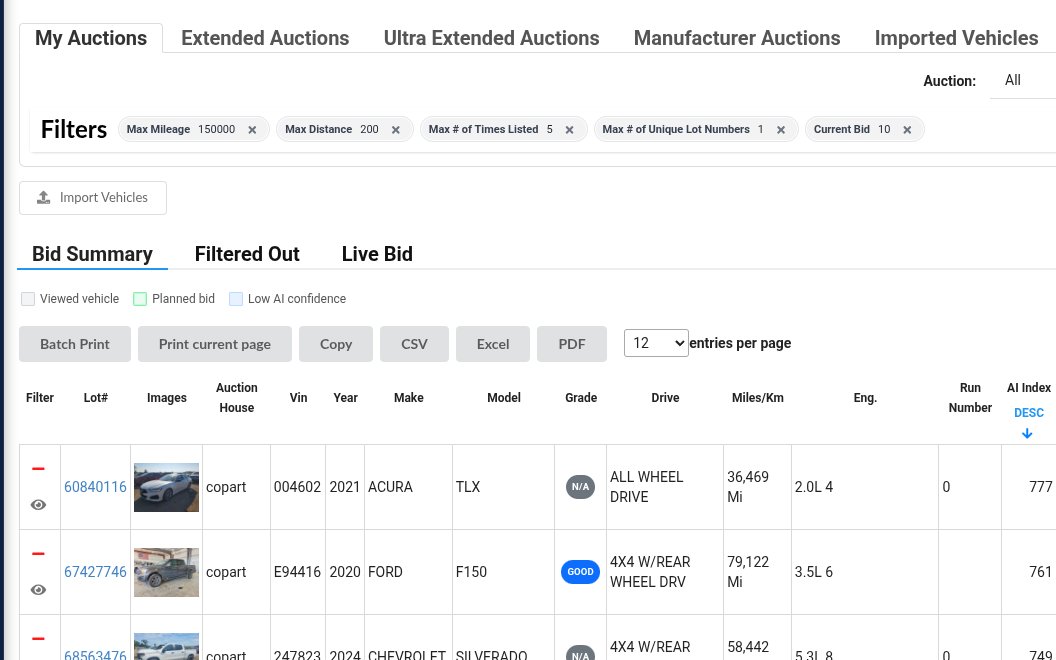The width and height of the screenshot is (1056, 660).
Task: Toggle the eye icon for the Acura TLX row
Action: click(x=38, y=505)
